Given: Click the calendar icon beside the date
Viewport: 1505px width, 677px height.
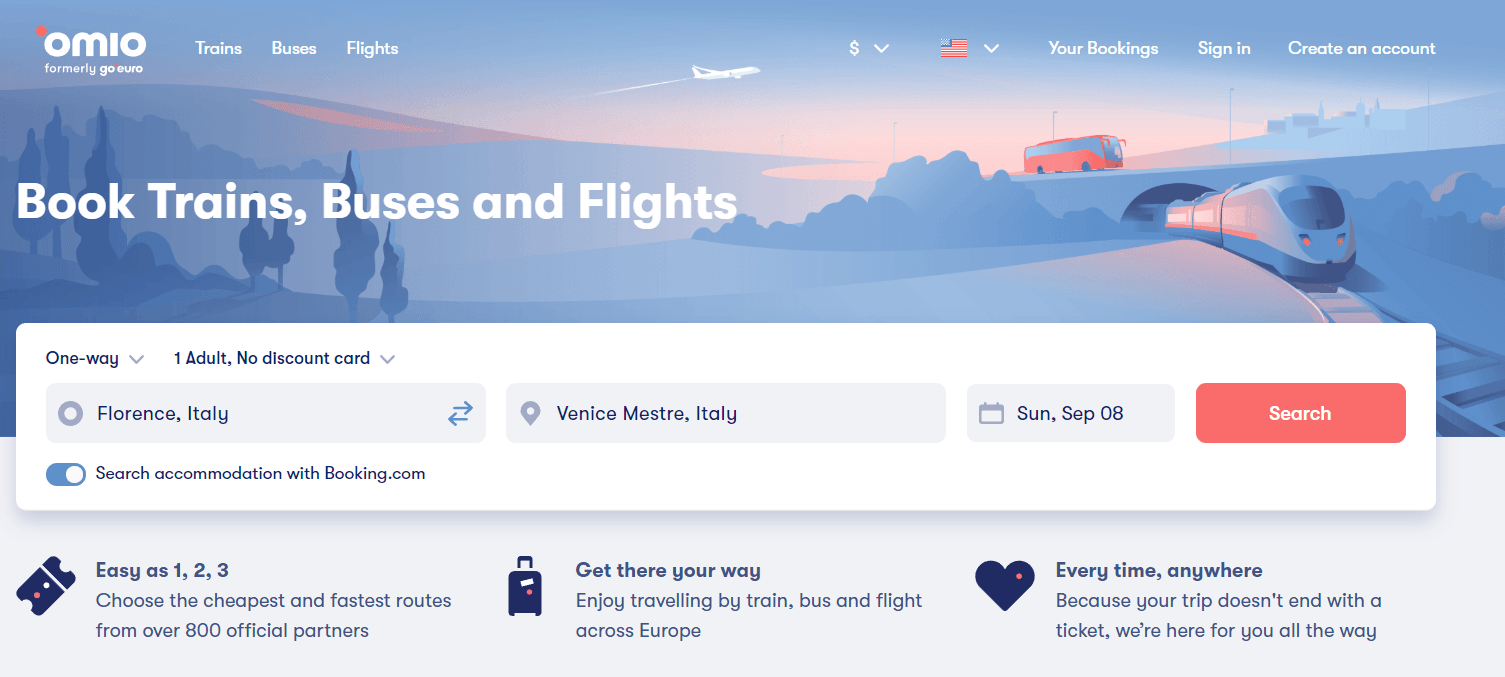Looking at the screenshot, I should click(990, 412).
